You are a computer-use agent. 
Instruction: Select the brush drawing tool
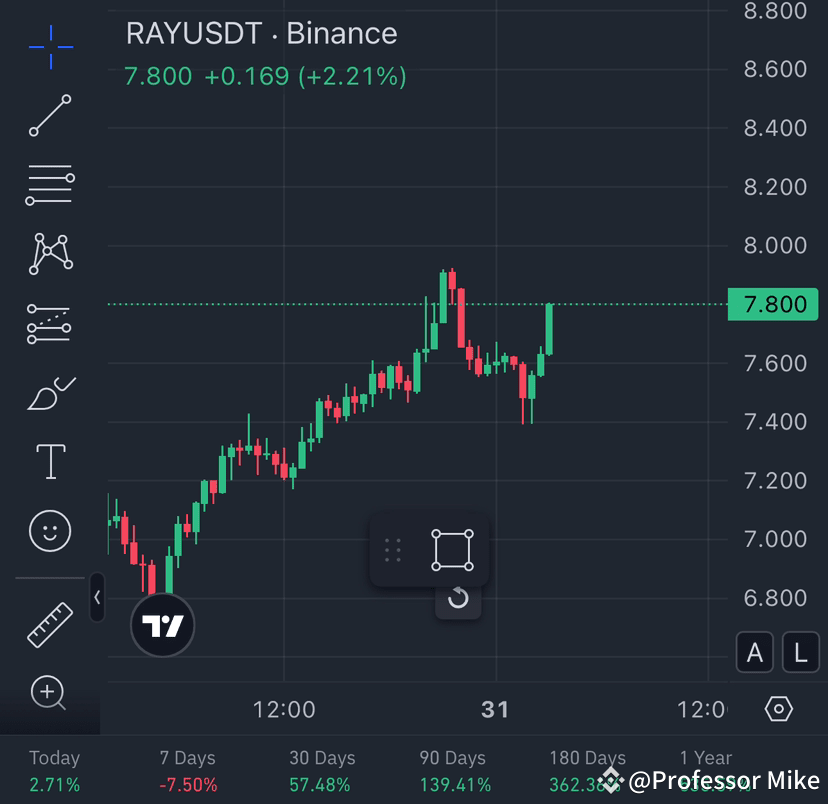(49, 392)
